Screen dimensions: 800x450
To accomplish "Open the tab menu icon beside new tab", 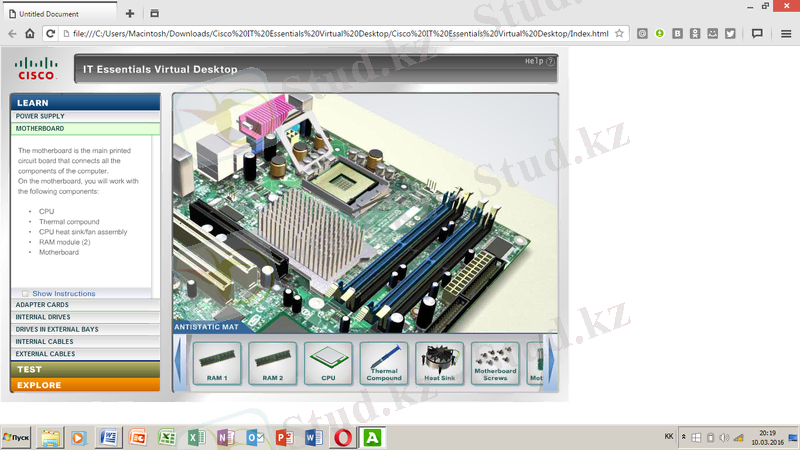I will (x=155, y=14).
